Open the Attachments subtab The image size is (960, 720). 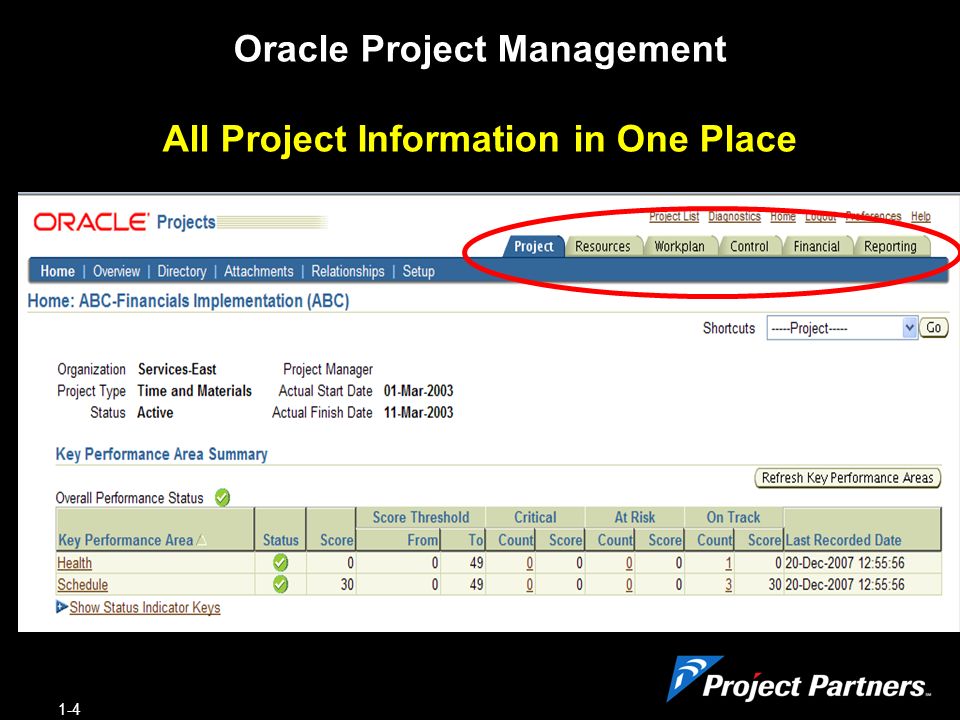click(x=258, y=271)
